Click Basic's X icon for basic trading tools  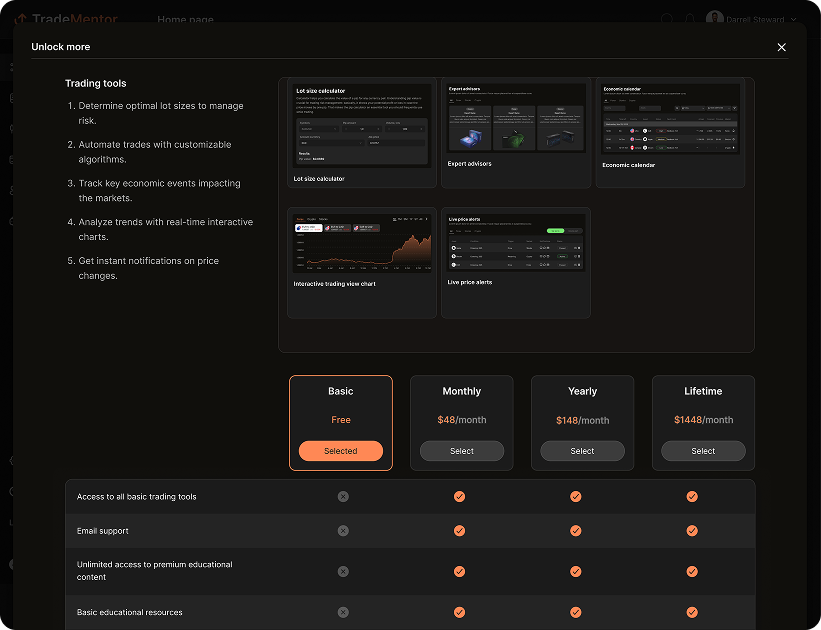point(343,496)
